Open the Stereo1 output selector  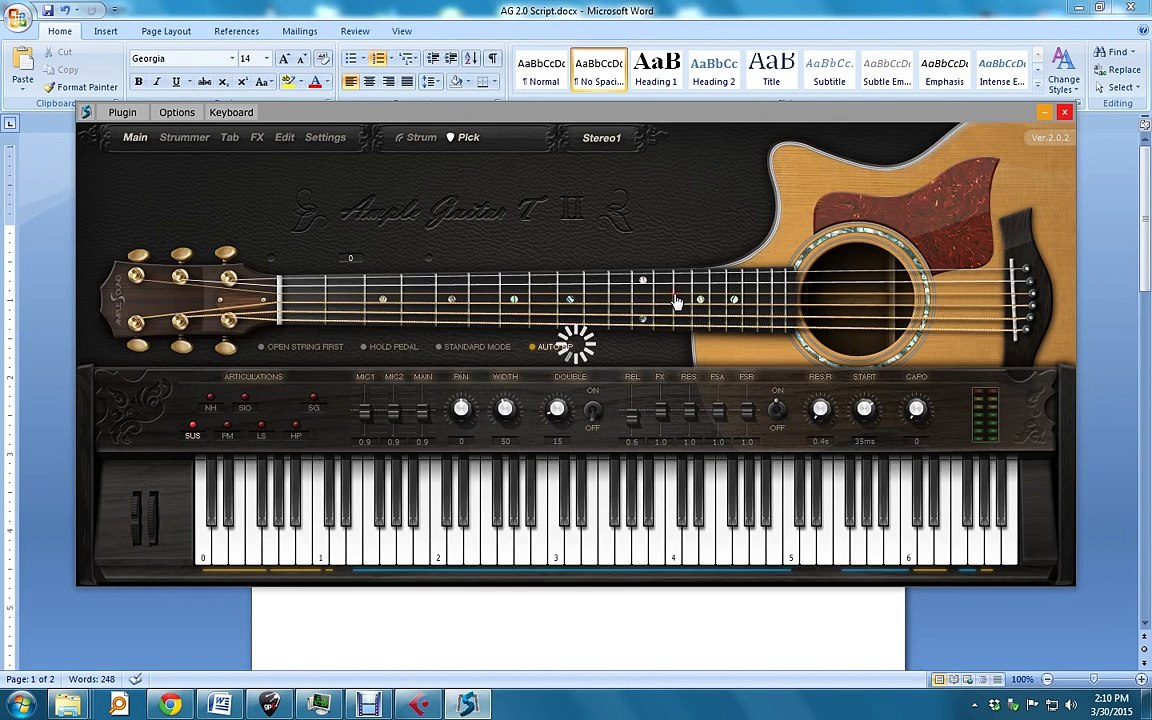(x=602, y=137)
